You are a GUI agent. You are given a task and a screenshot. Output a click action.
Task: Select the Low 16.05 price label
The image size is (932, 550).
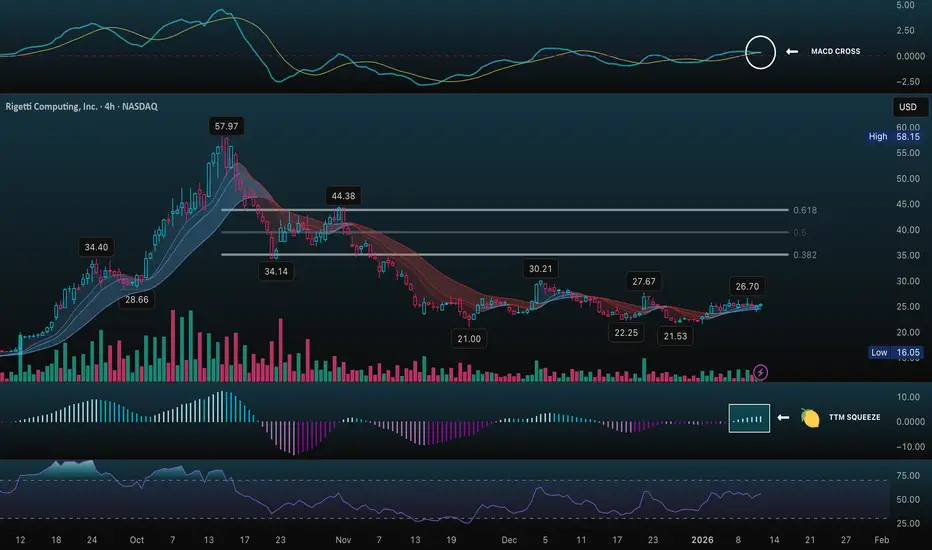(x=895, y=353)
